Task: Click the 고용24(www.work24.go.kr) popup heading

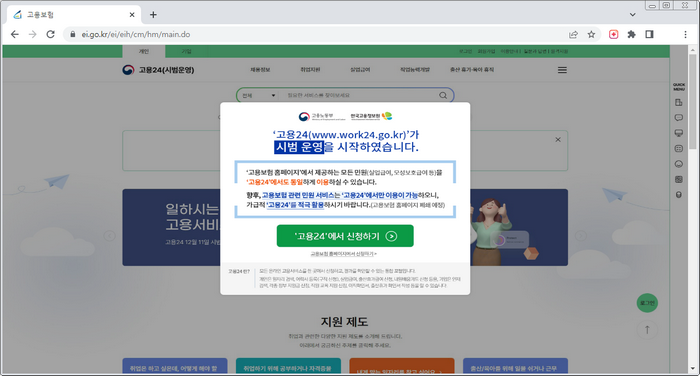Action: pyautogui.click(x=346, y=135)
